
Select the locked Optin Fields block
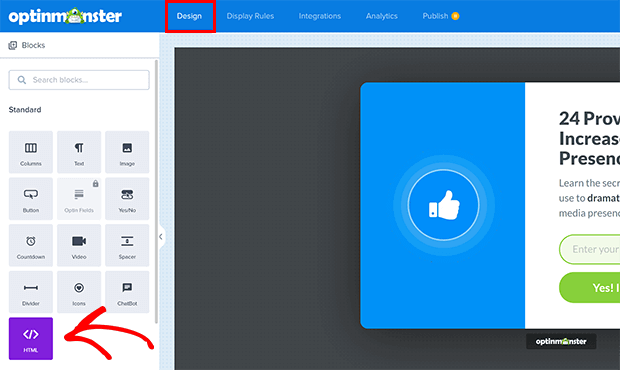79,199
